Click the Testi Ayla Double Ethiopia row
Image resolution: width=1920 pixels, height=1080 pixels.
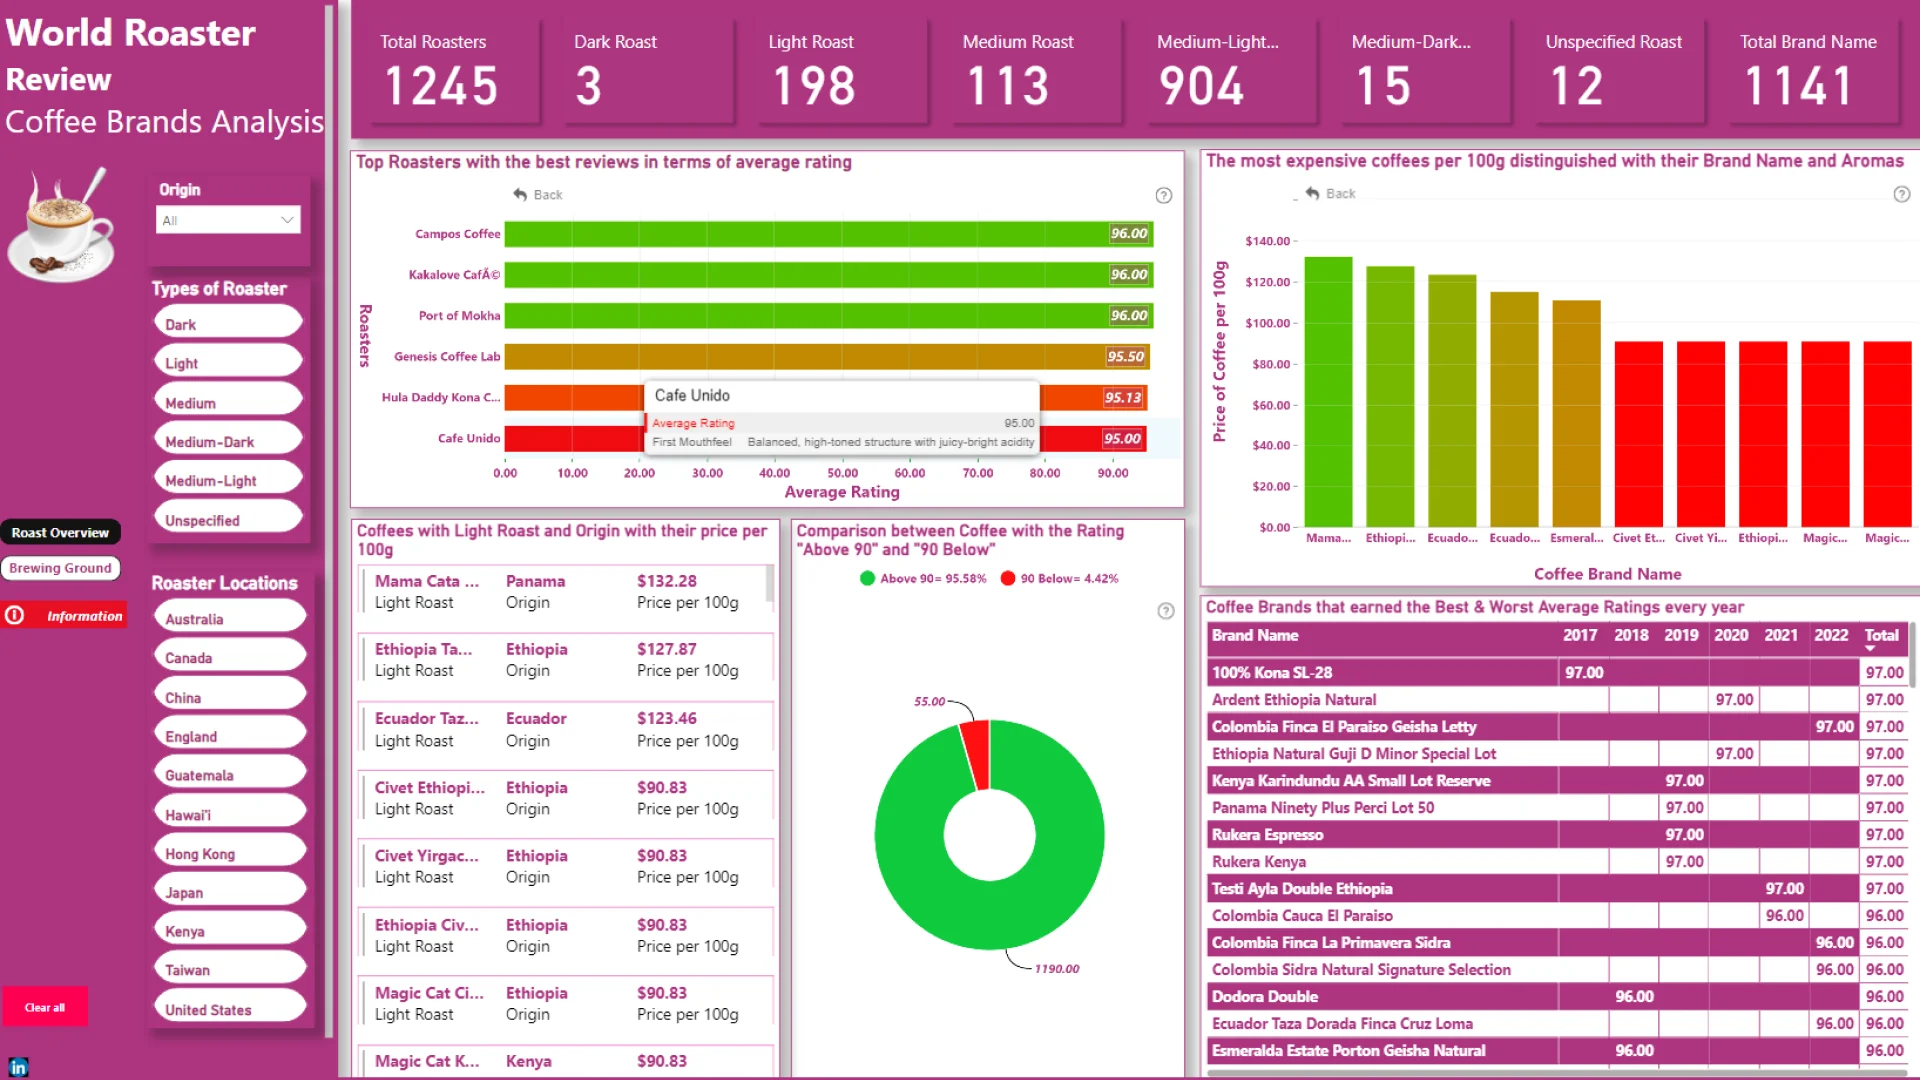click(1558, 888)
